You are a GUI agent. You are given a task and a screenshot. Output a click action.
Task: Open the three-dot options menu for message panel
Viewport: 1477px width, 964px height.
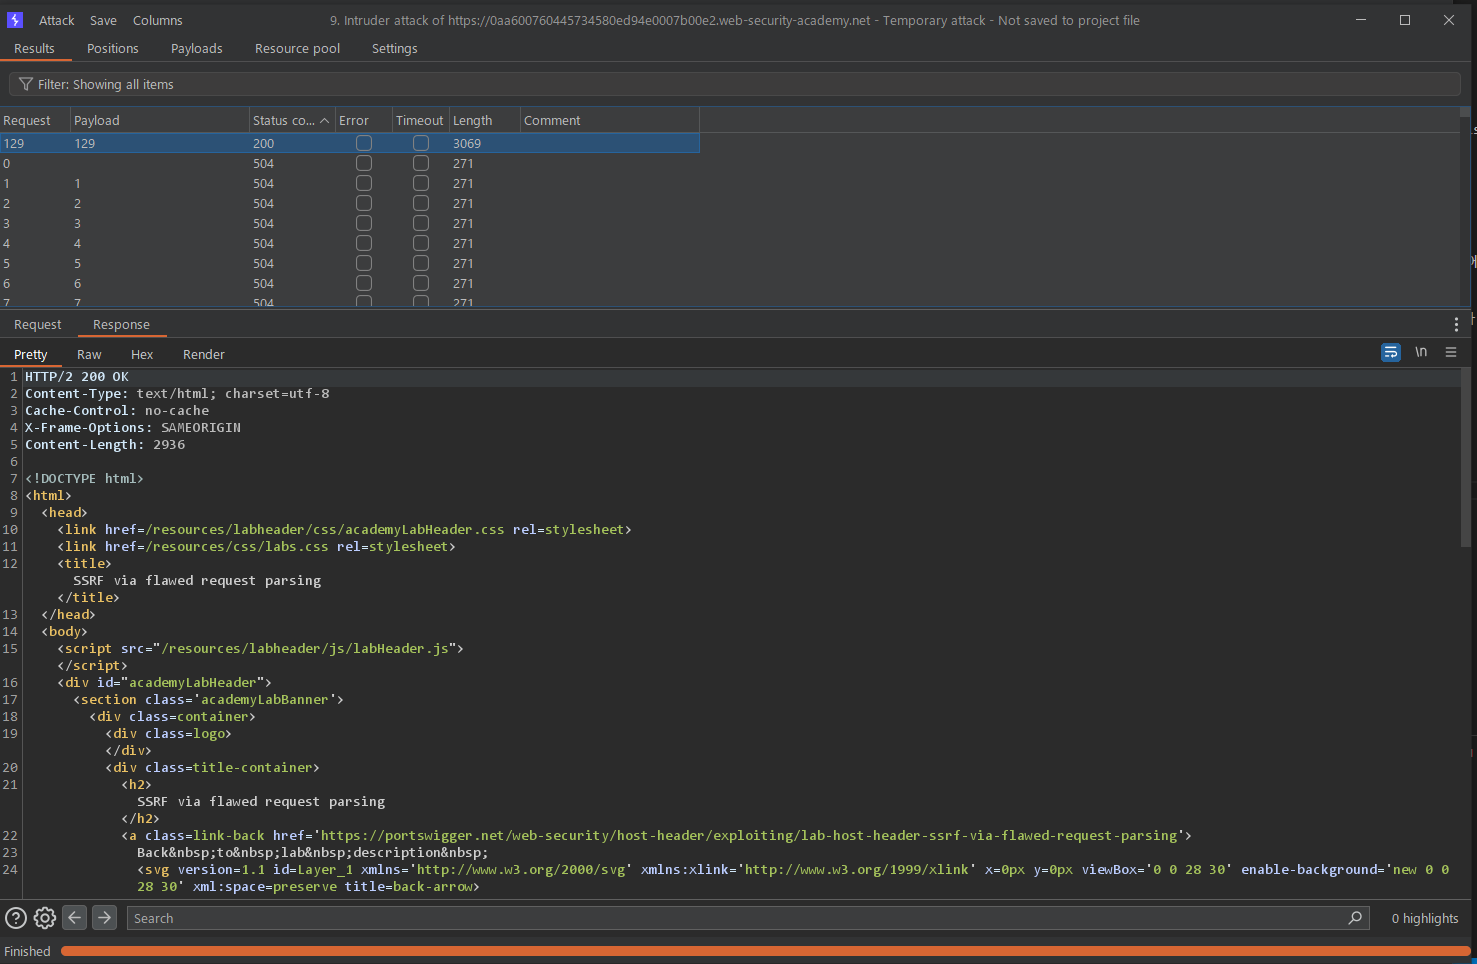click(1456, 324)
